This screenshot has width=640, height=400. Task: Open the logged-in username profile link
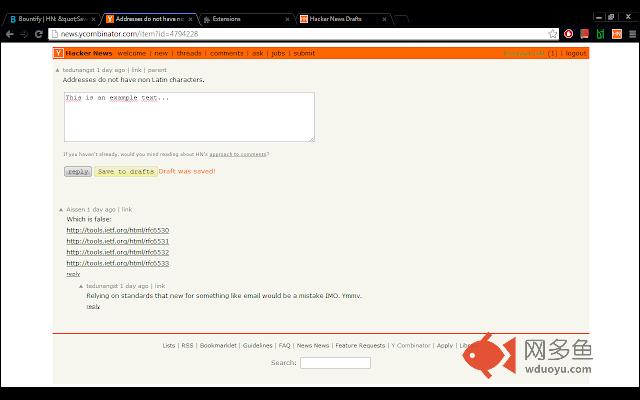(524, 53)
